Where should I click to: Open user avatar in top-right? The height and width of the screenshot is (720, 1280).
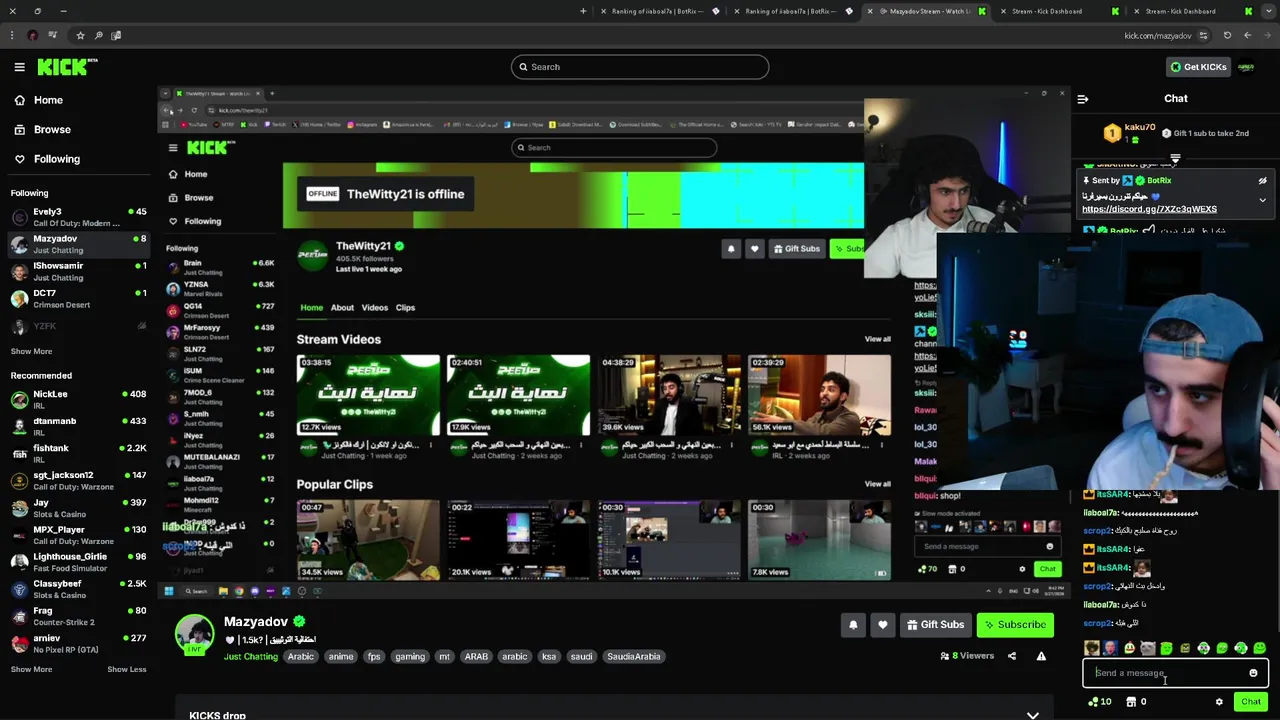1246,67
